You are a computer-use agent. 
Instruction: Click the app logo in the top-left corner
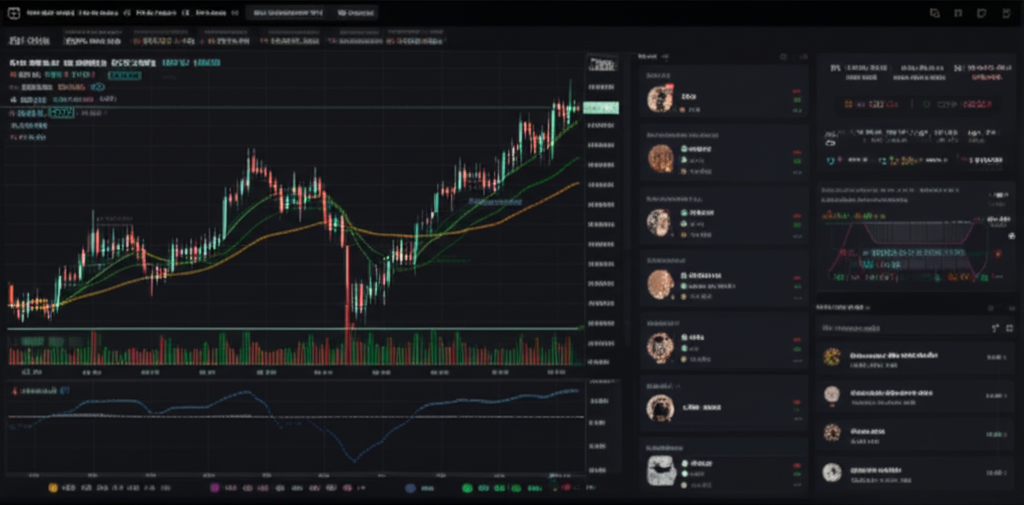pos(13,12)
